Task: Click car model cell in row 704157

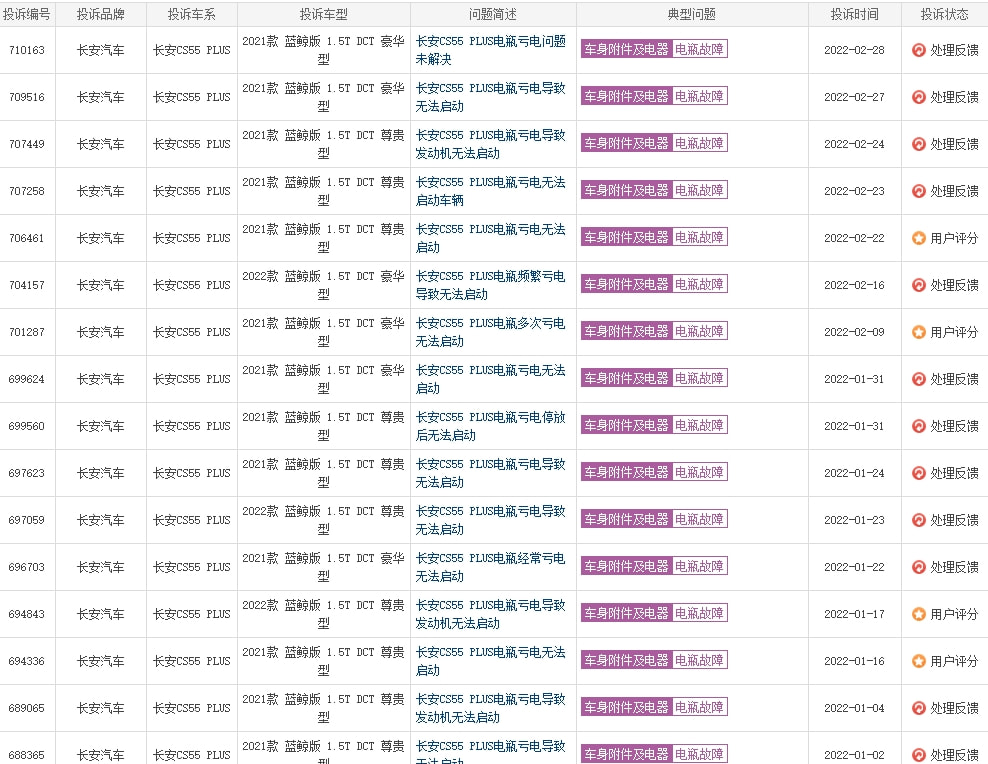Action: coord(323,285)
